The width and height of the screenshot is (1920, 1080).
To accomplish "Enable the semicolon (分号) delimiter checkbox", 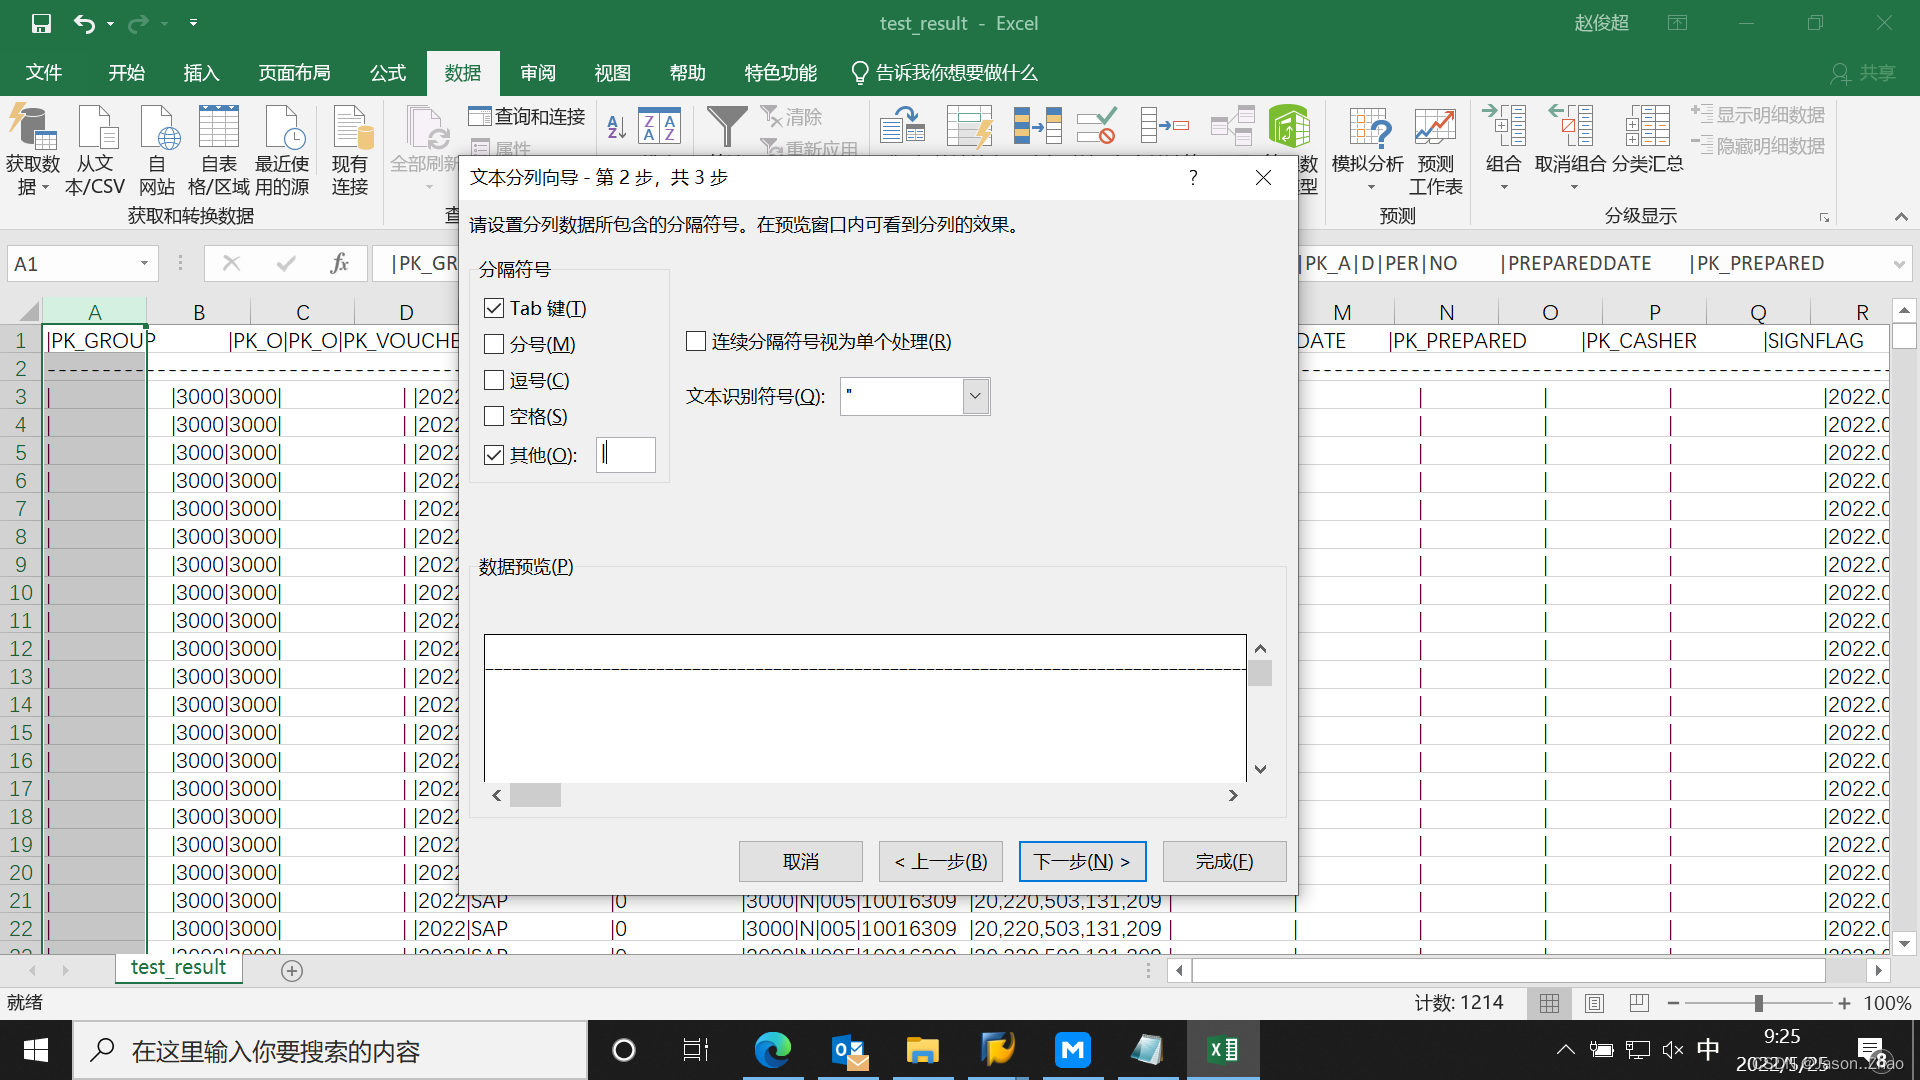I will pyautogui.click(x=494, y=344).
